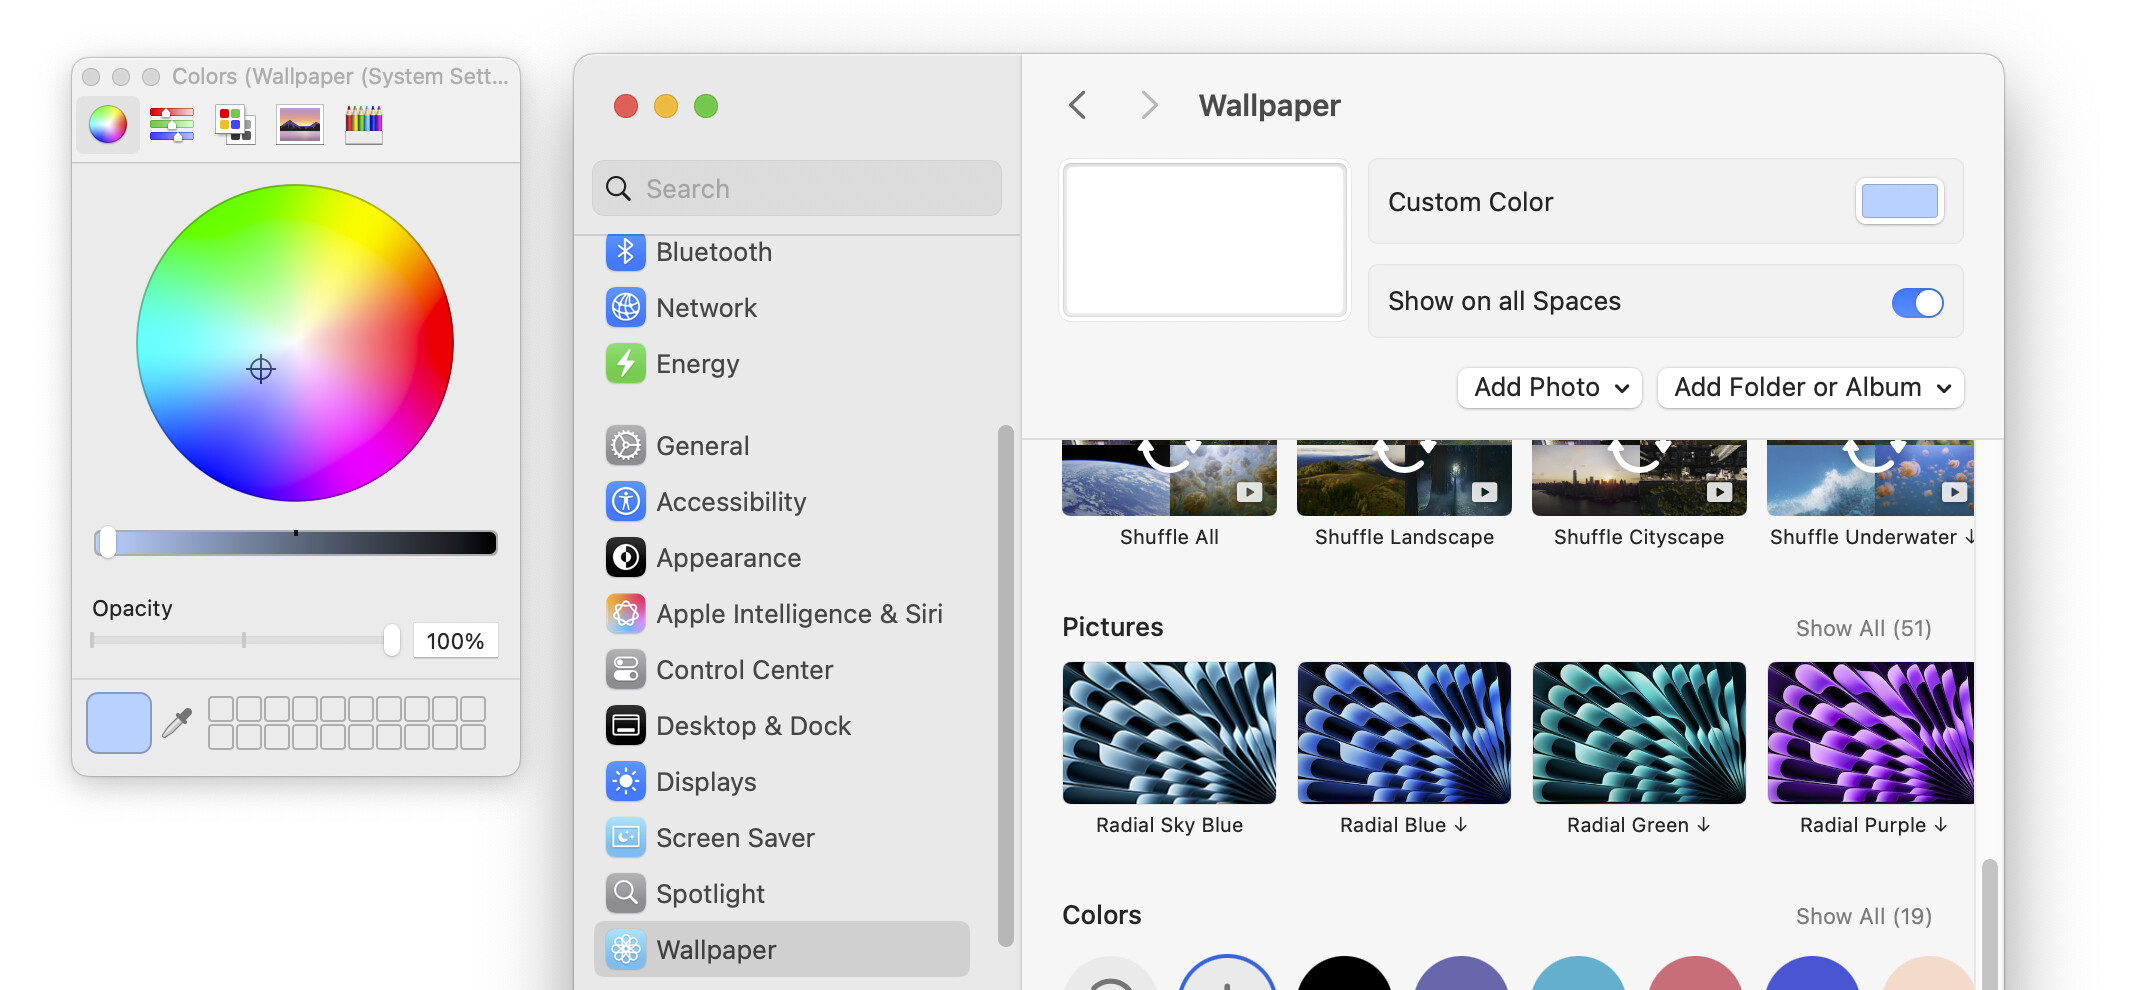This screenshot has width=2140, height=990.
Task: Click the Opacity slider thumb
Action: pos(392,640)
